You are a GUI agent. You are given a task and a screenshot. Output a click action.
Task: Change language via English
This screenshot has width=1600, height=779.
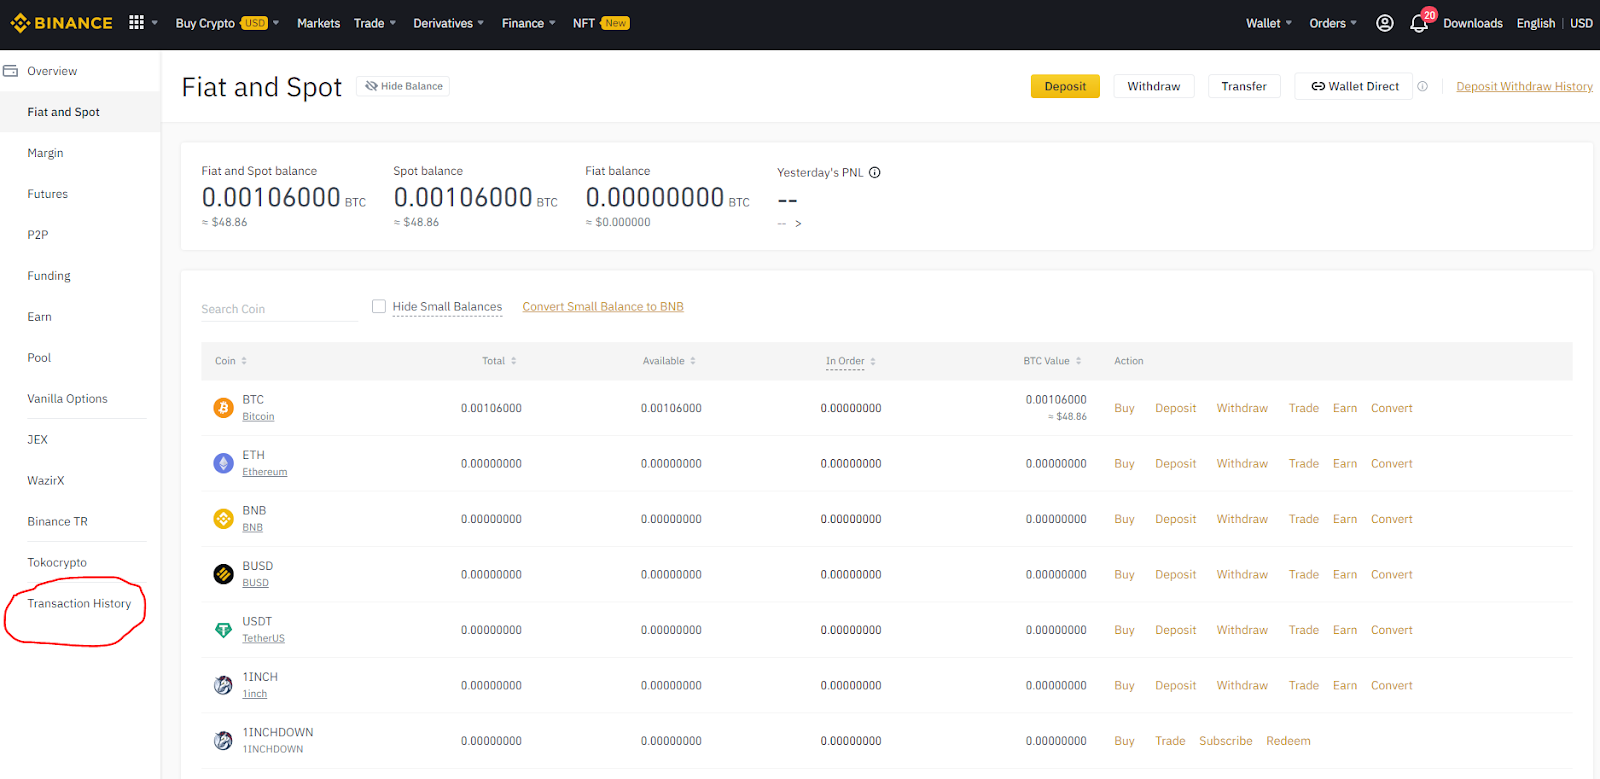pos(1535,23)
